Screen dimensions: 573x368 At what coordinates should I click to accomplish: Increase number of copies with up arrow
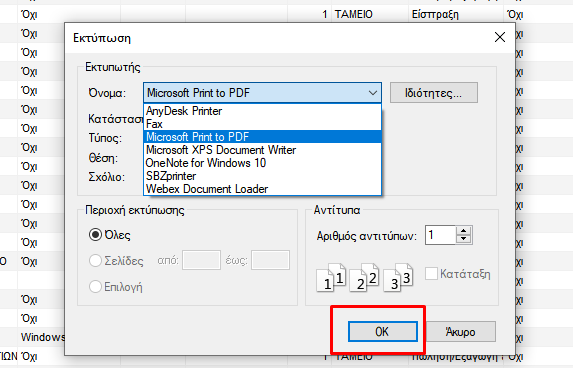tap(464, 231)
